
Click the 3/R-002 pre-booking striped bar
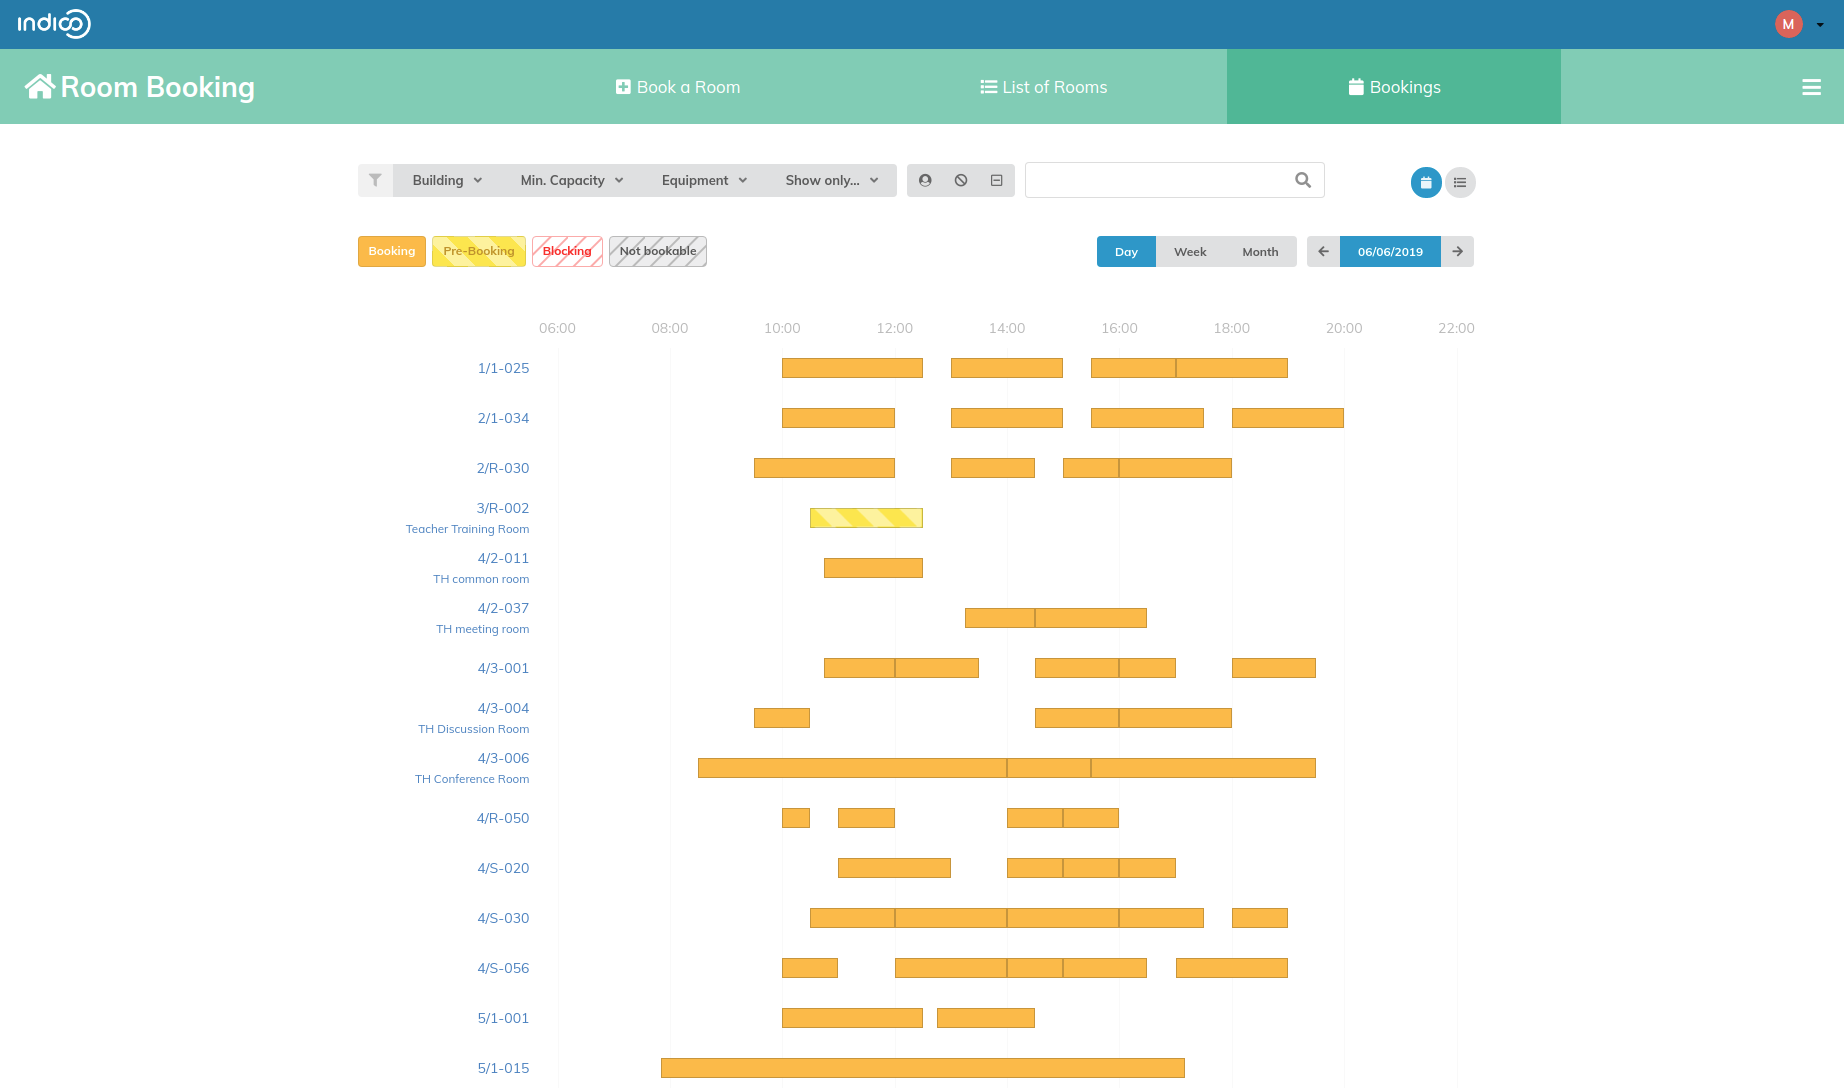(x=866, y=518)
